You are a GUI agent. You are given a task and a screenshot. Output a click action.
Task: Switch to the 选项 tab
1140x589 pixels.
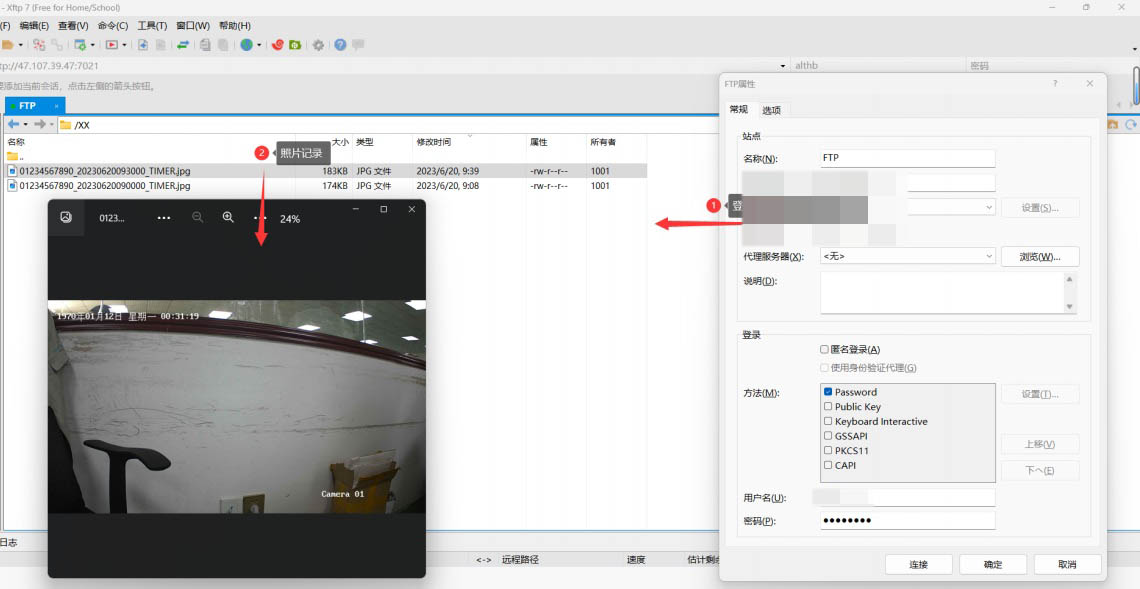(771, 110)
